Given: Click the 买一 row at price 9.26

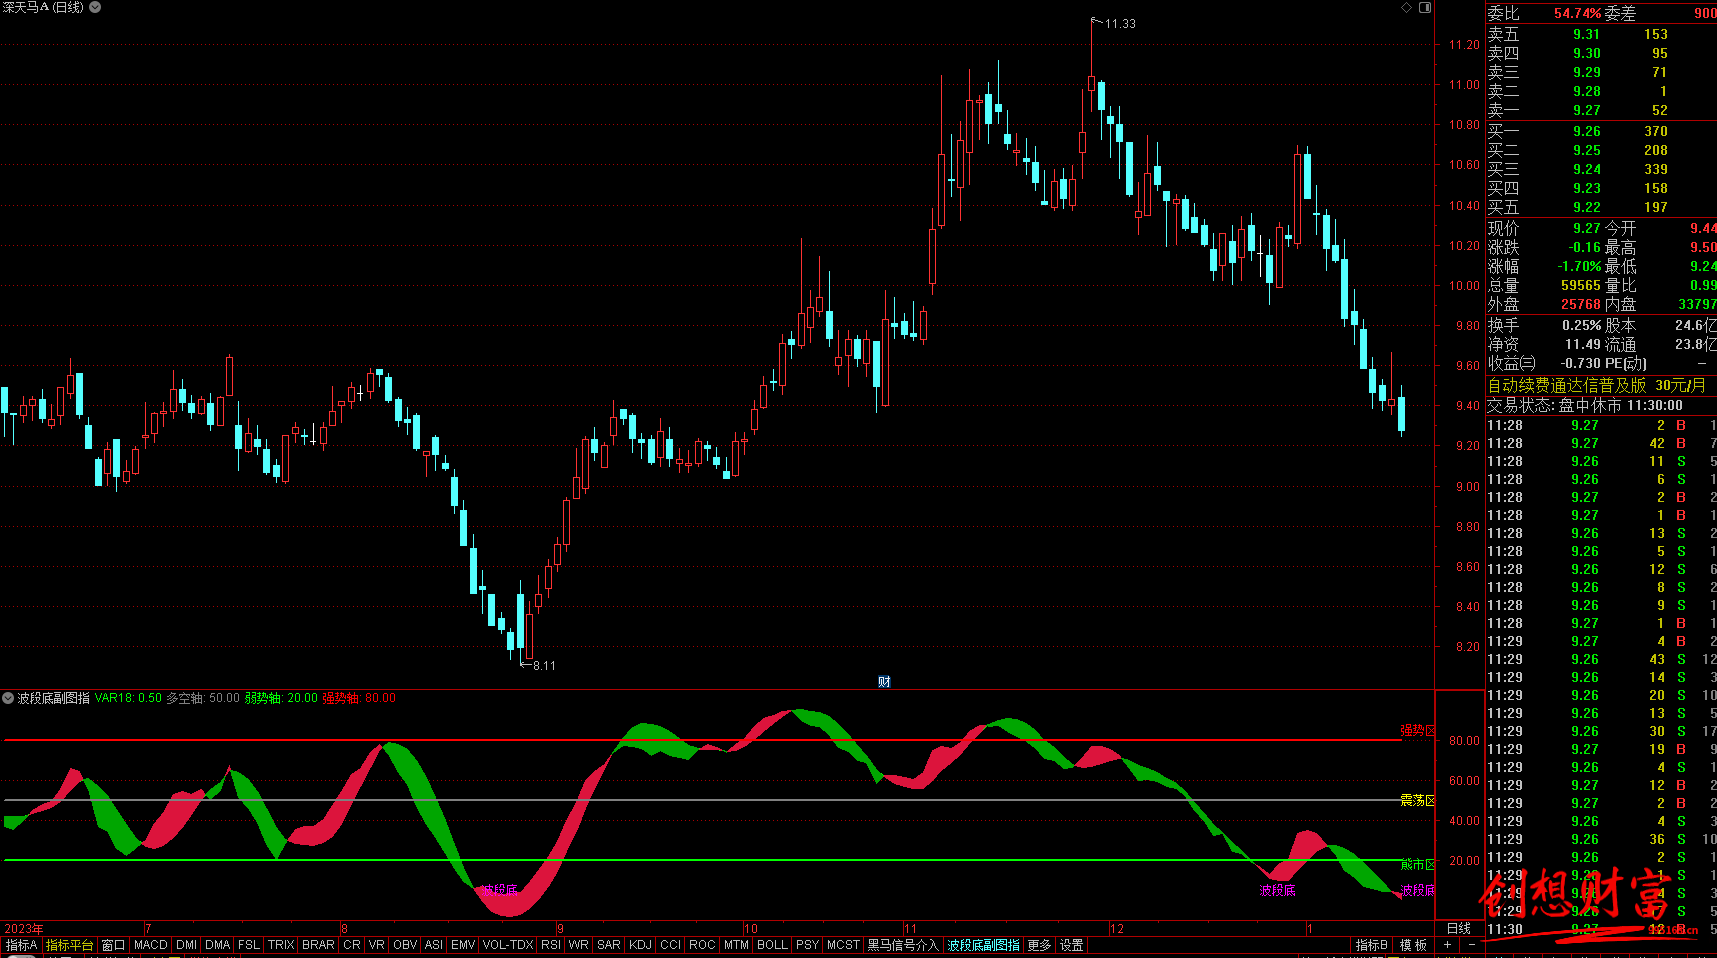Looking at the screenshot, I should click(1601, 131).
